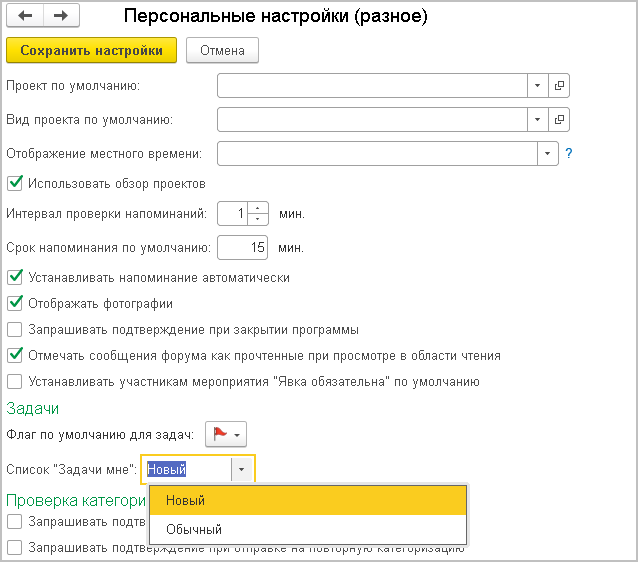638x562 pixels.
Task: Enable confirmation on program close checkbox
Action: [x=14, y=329]
